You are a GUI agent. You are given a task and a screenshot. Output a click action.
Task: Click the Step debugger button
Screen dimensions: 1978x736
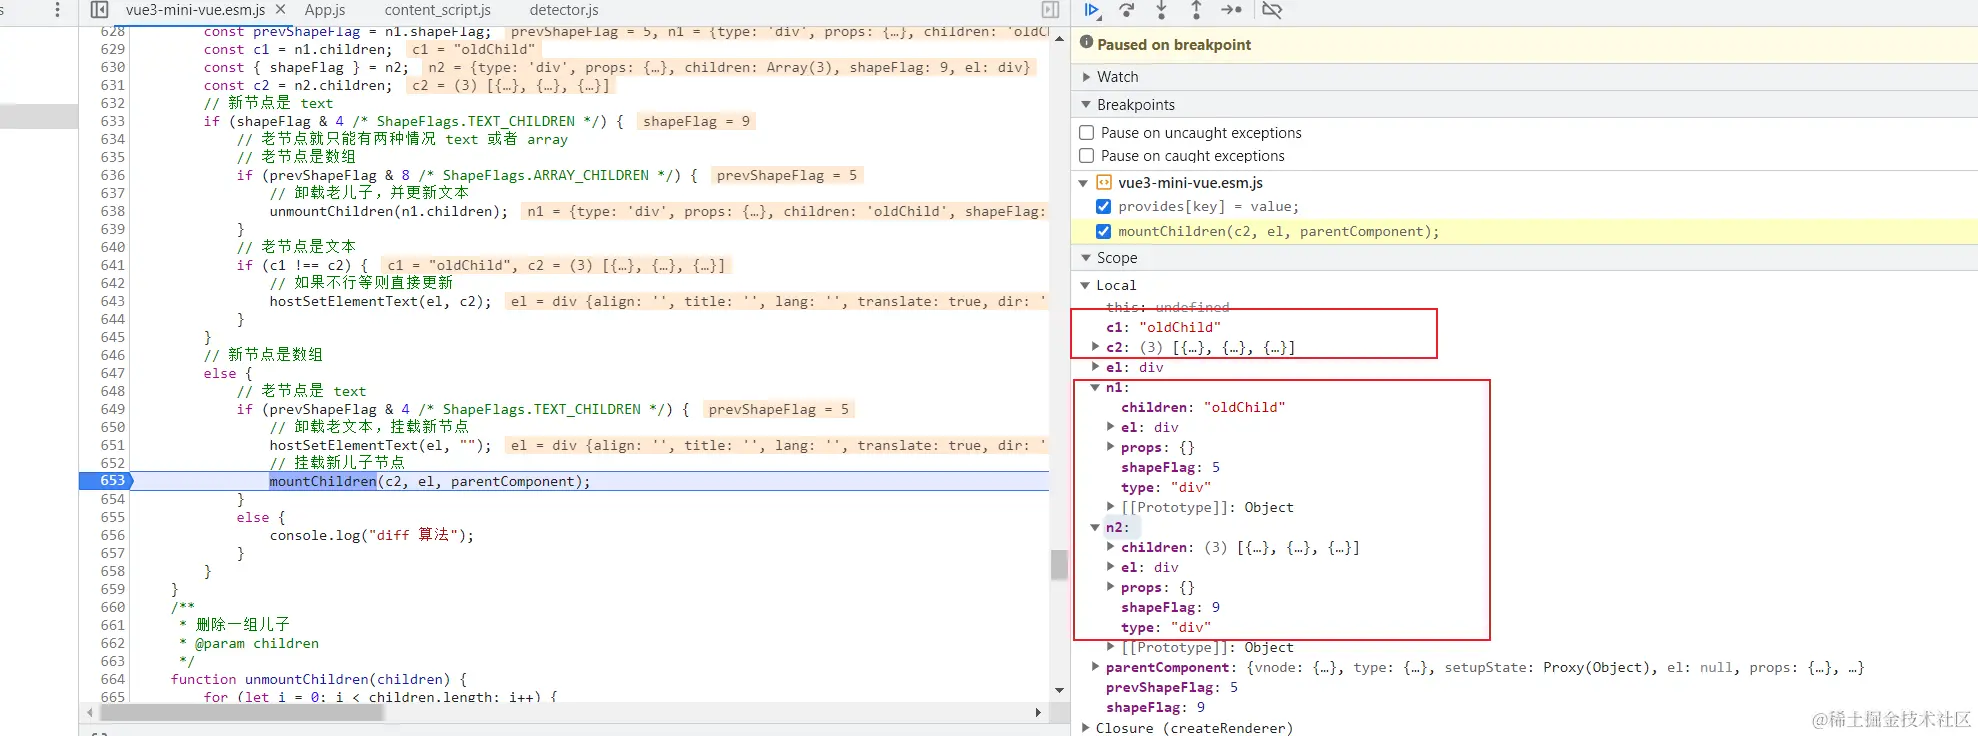pos(1231,10)
